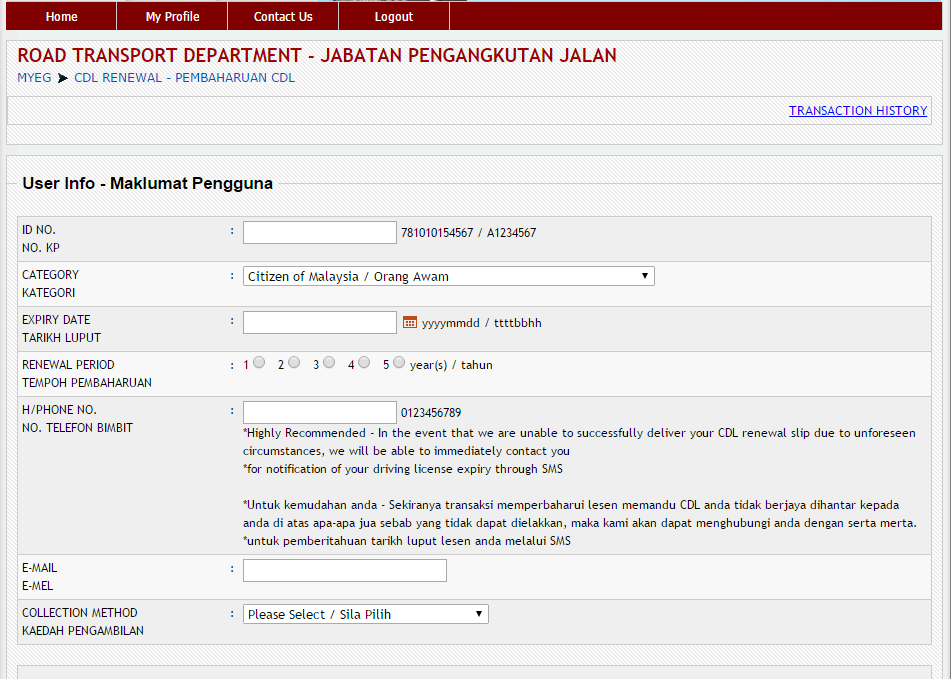Select 1 year renewal period
The image size is (951, 679).
(259, 363)
